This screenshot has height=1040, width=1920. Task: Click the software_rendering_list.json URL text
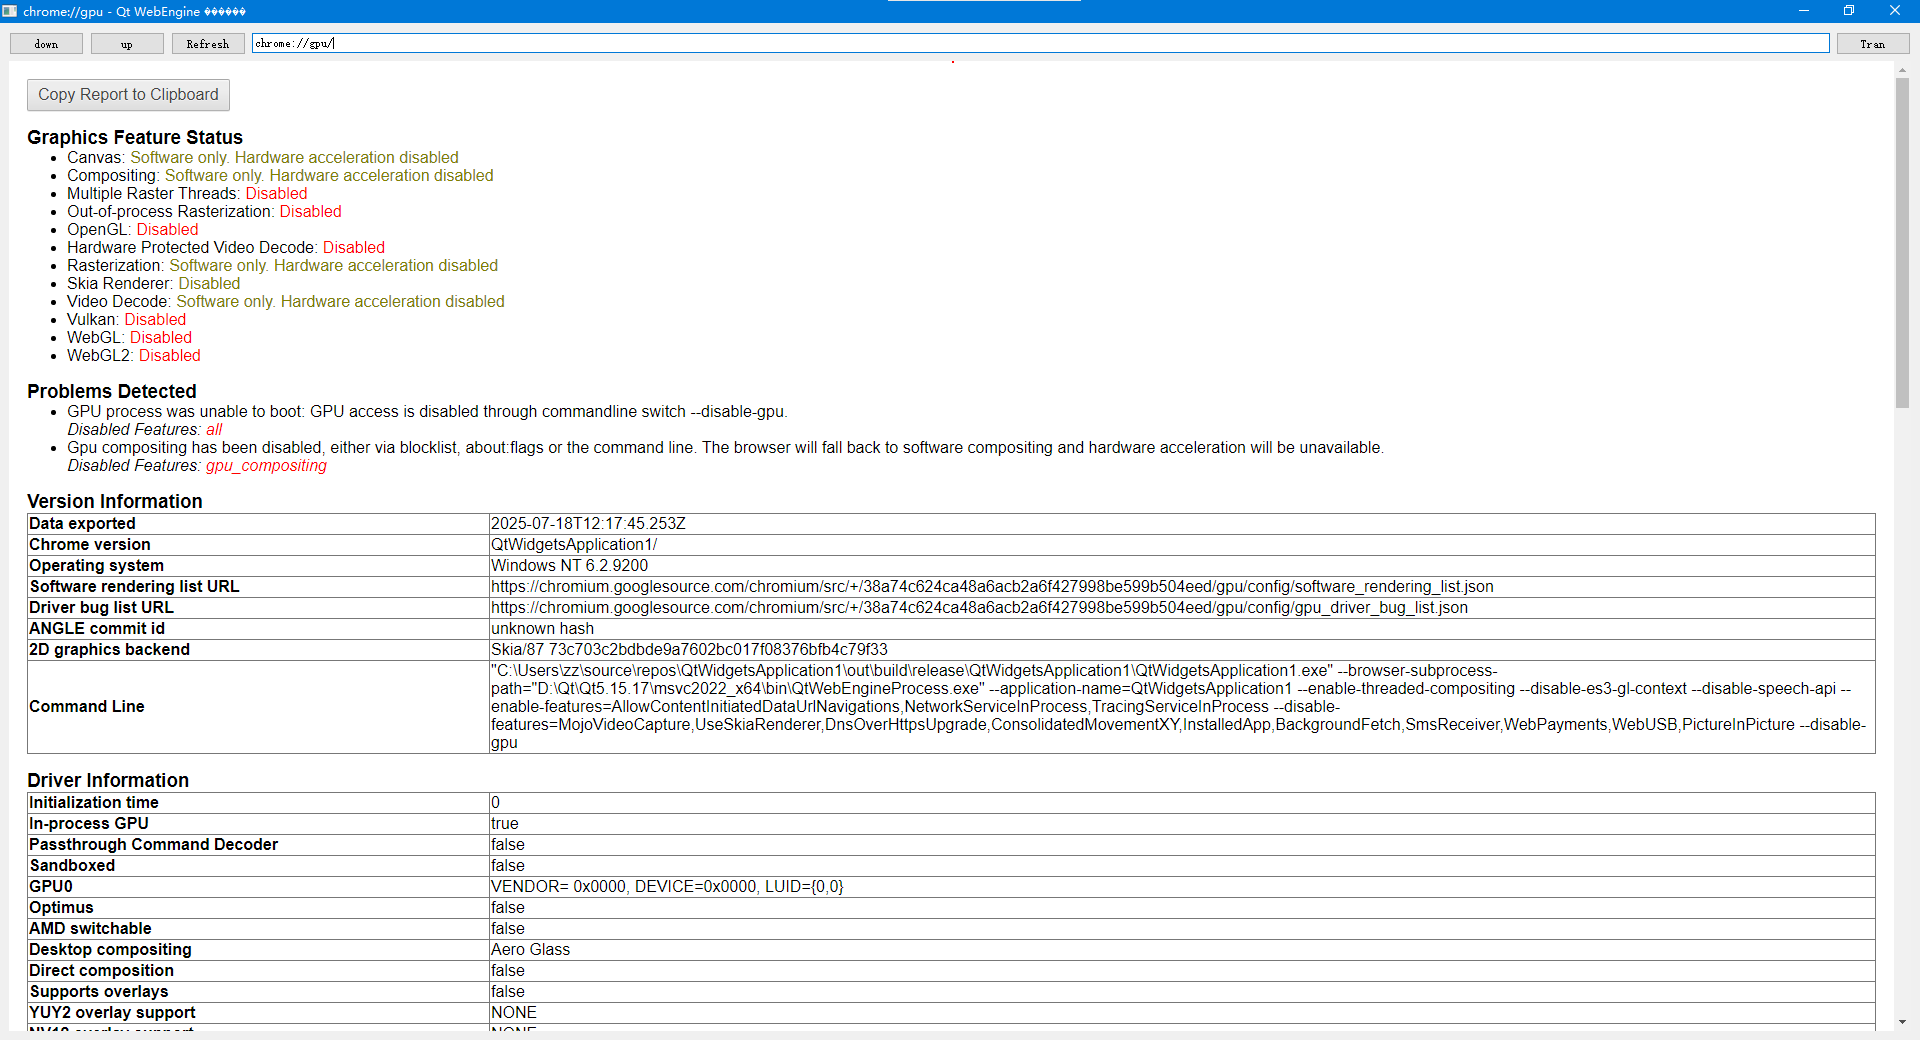(x=991, y=587)
